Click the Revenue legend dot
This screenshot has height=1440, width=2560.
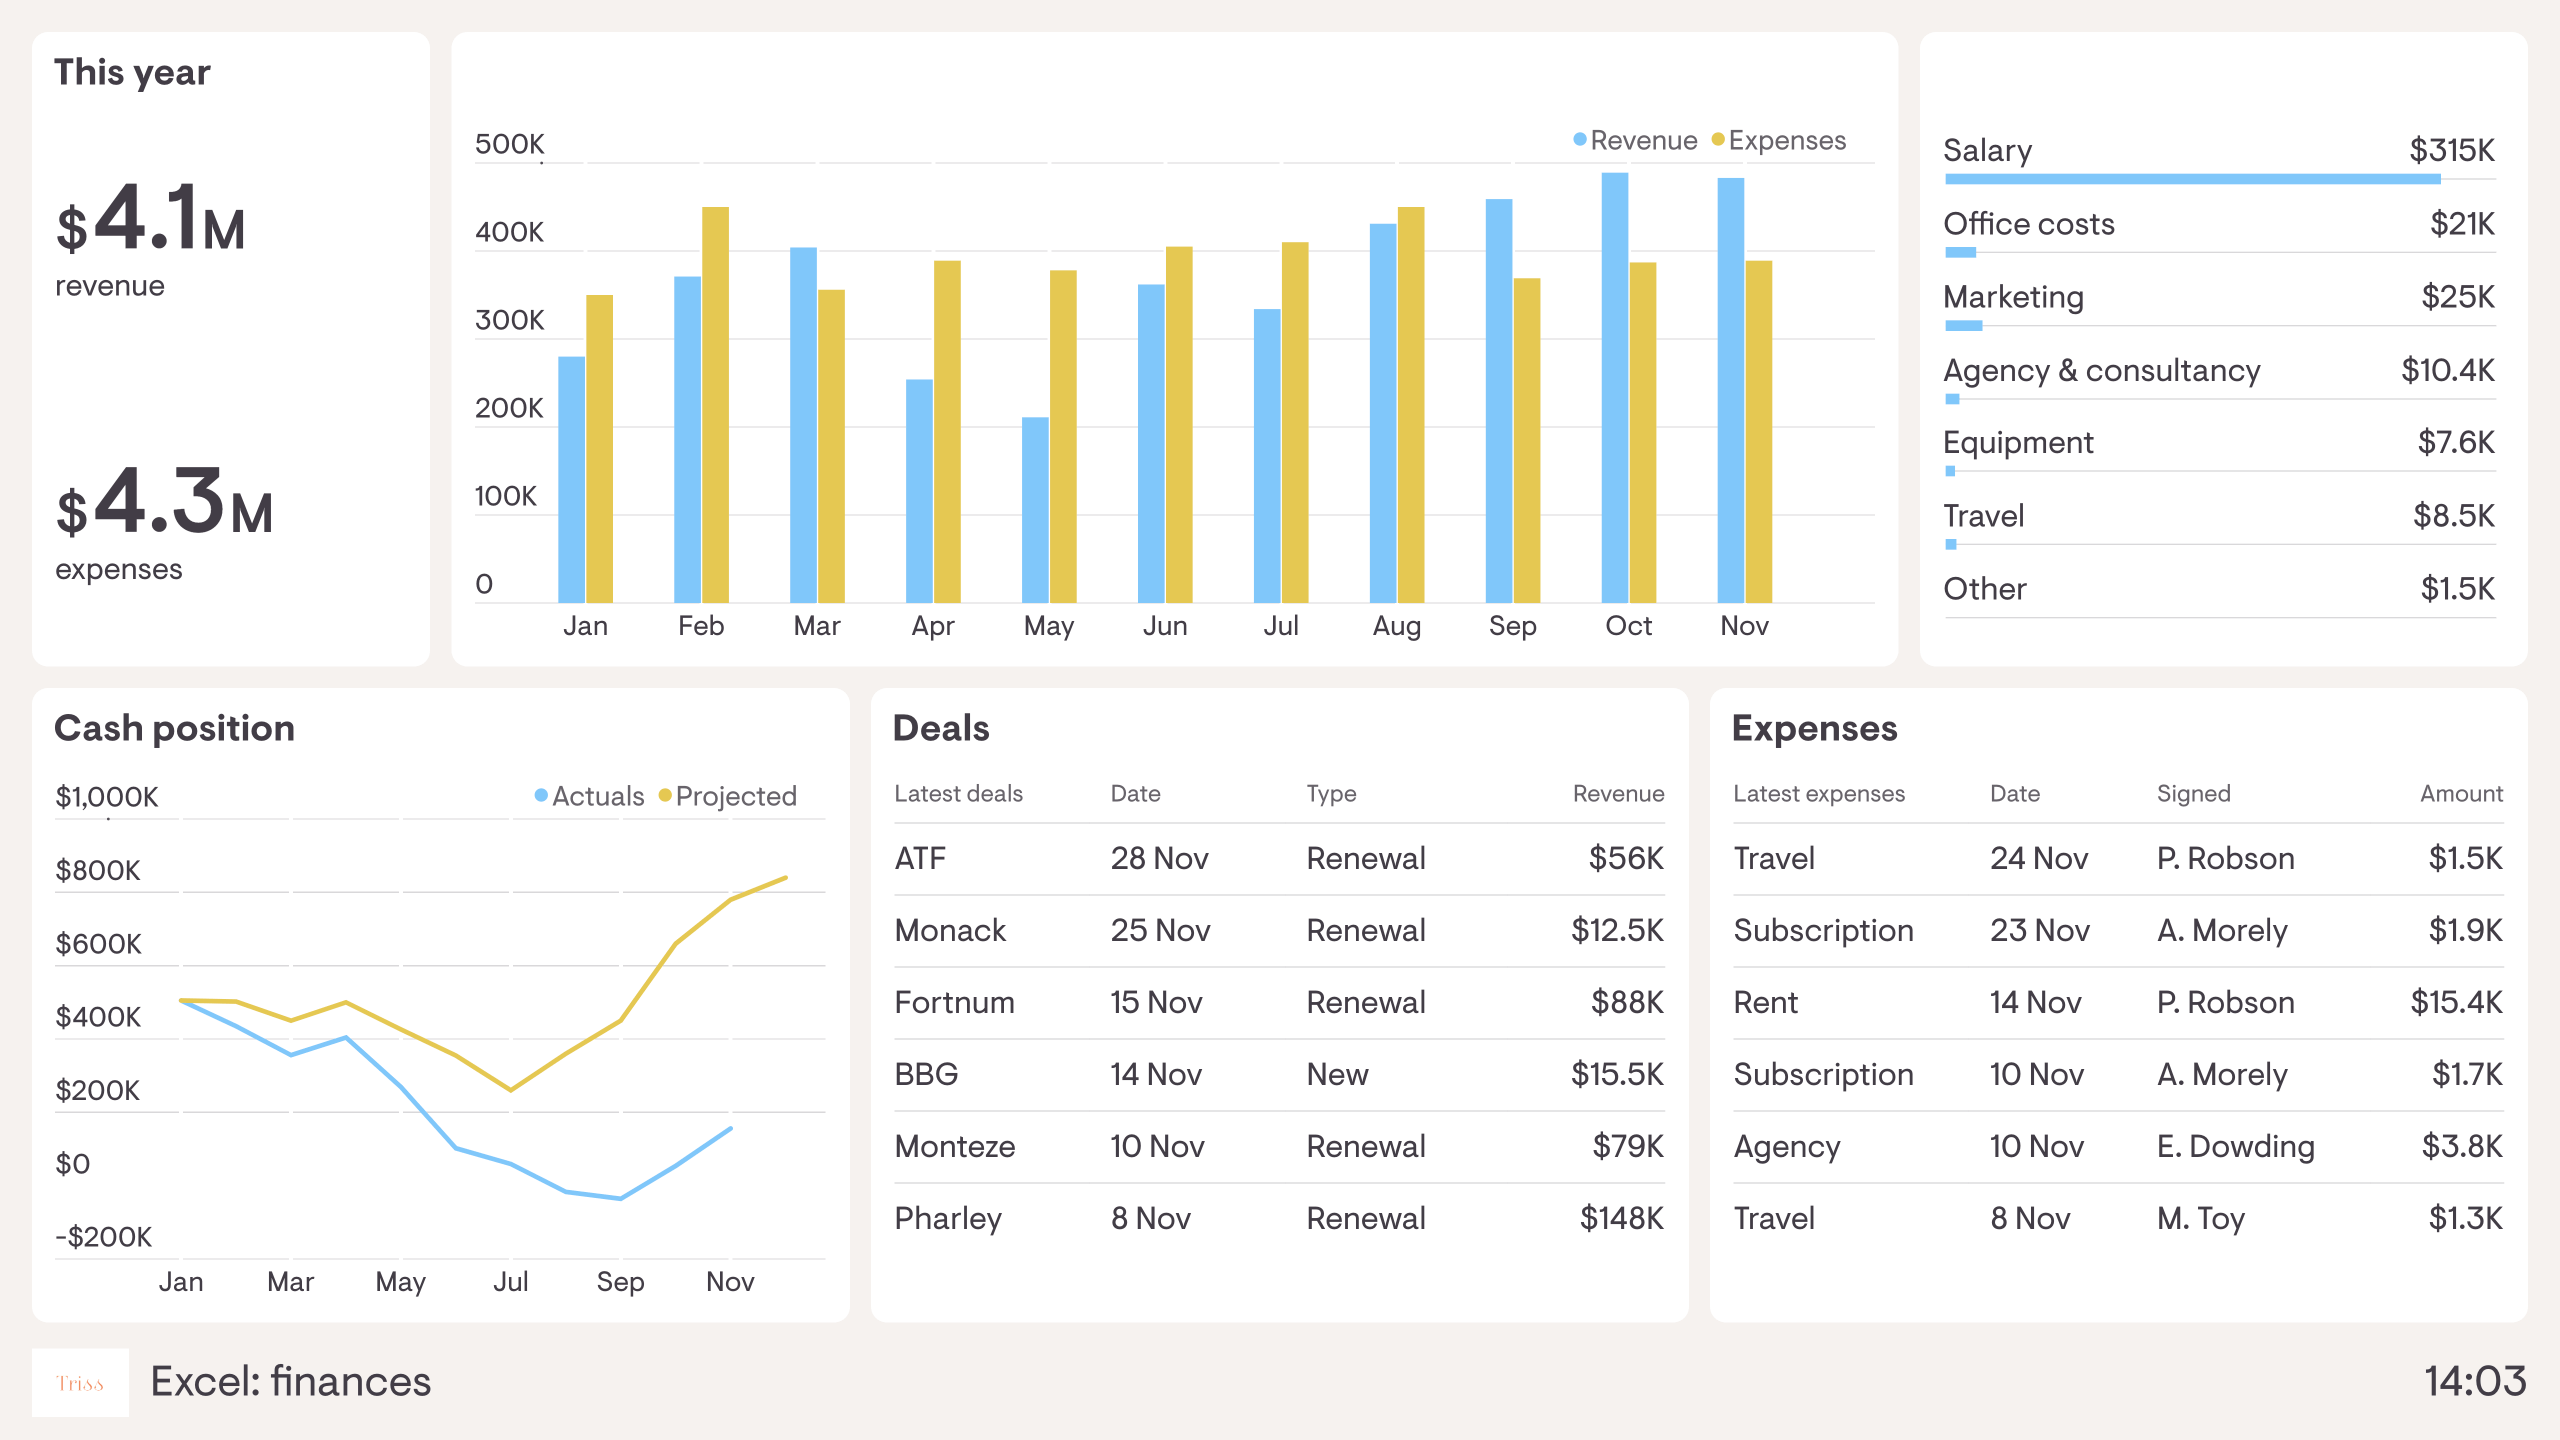click(x=1579, y=140)
